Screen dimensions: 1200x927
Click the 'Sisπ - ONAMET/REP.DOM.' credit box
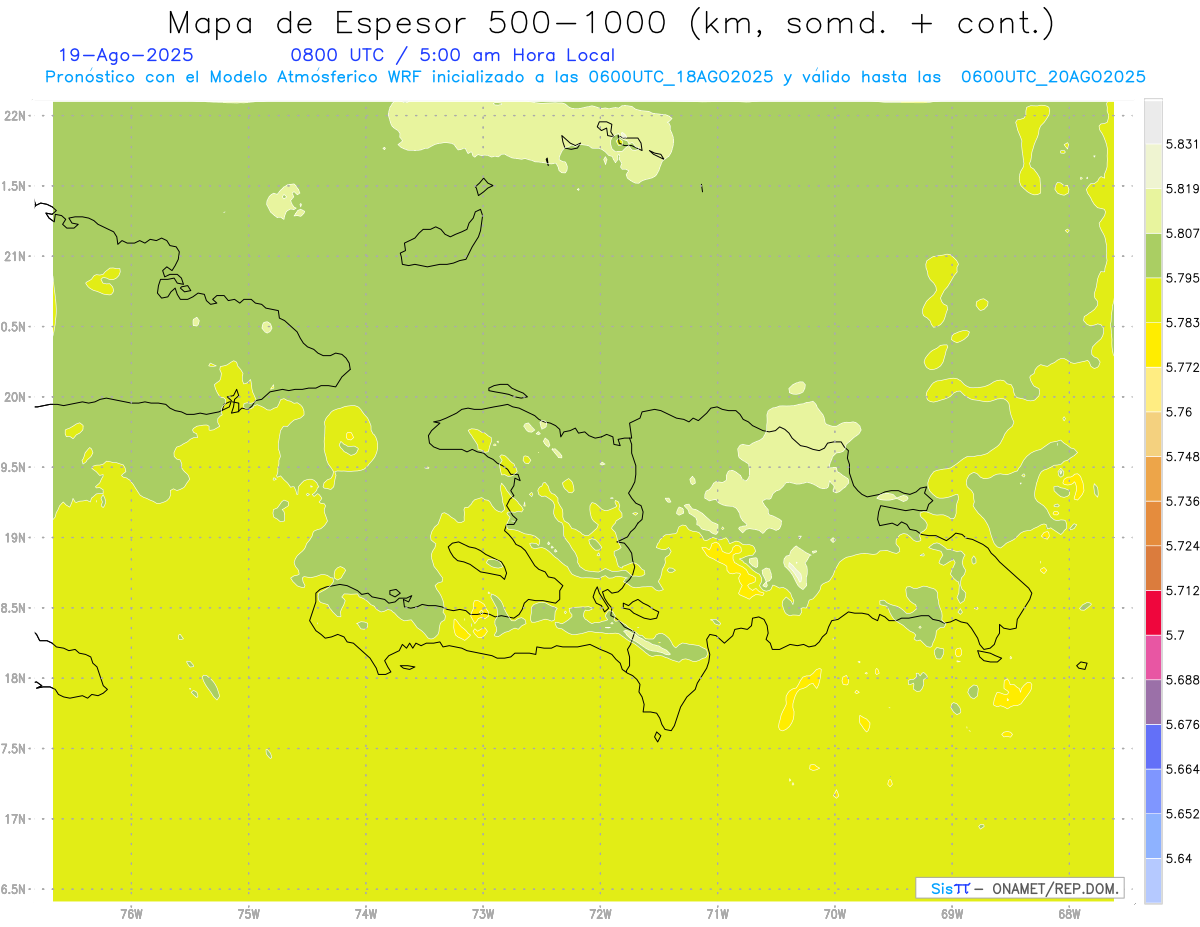click(1020, 888)
